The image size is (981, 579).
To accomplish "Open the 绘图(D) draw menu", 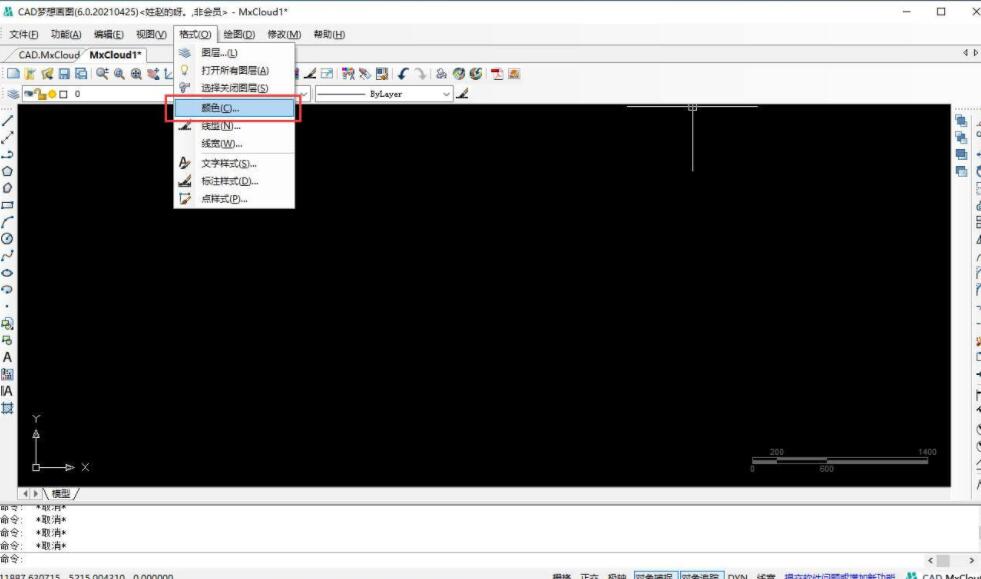I will pyautogui.click(x=239, y=35).
